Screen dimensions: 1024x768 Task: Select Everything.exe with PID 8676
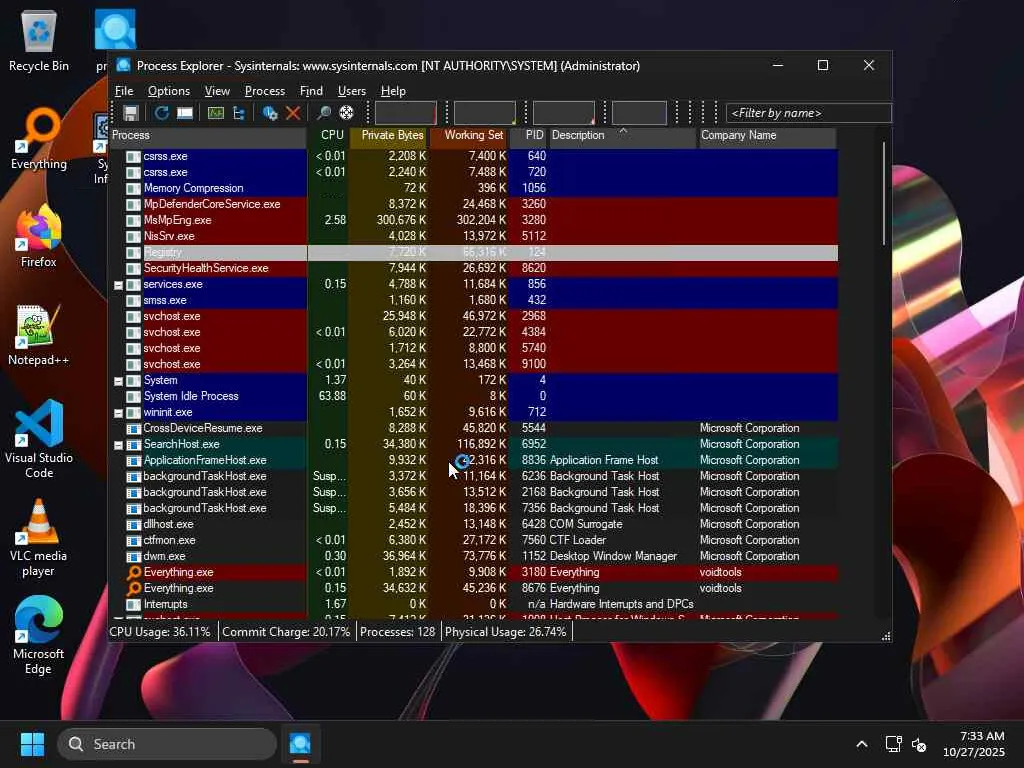pyautogui.click(x=473, y=588)
